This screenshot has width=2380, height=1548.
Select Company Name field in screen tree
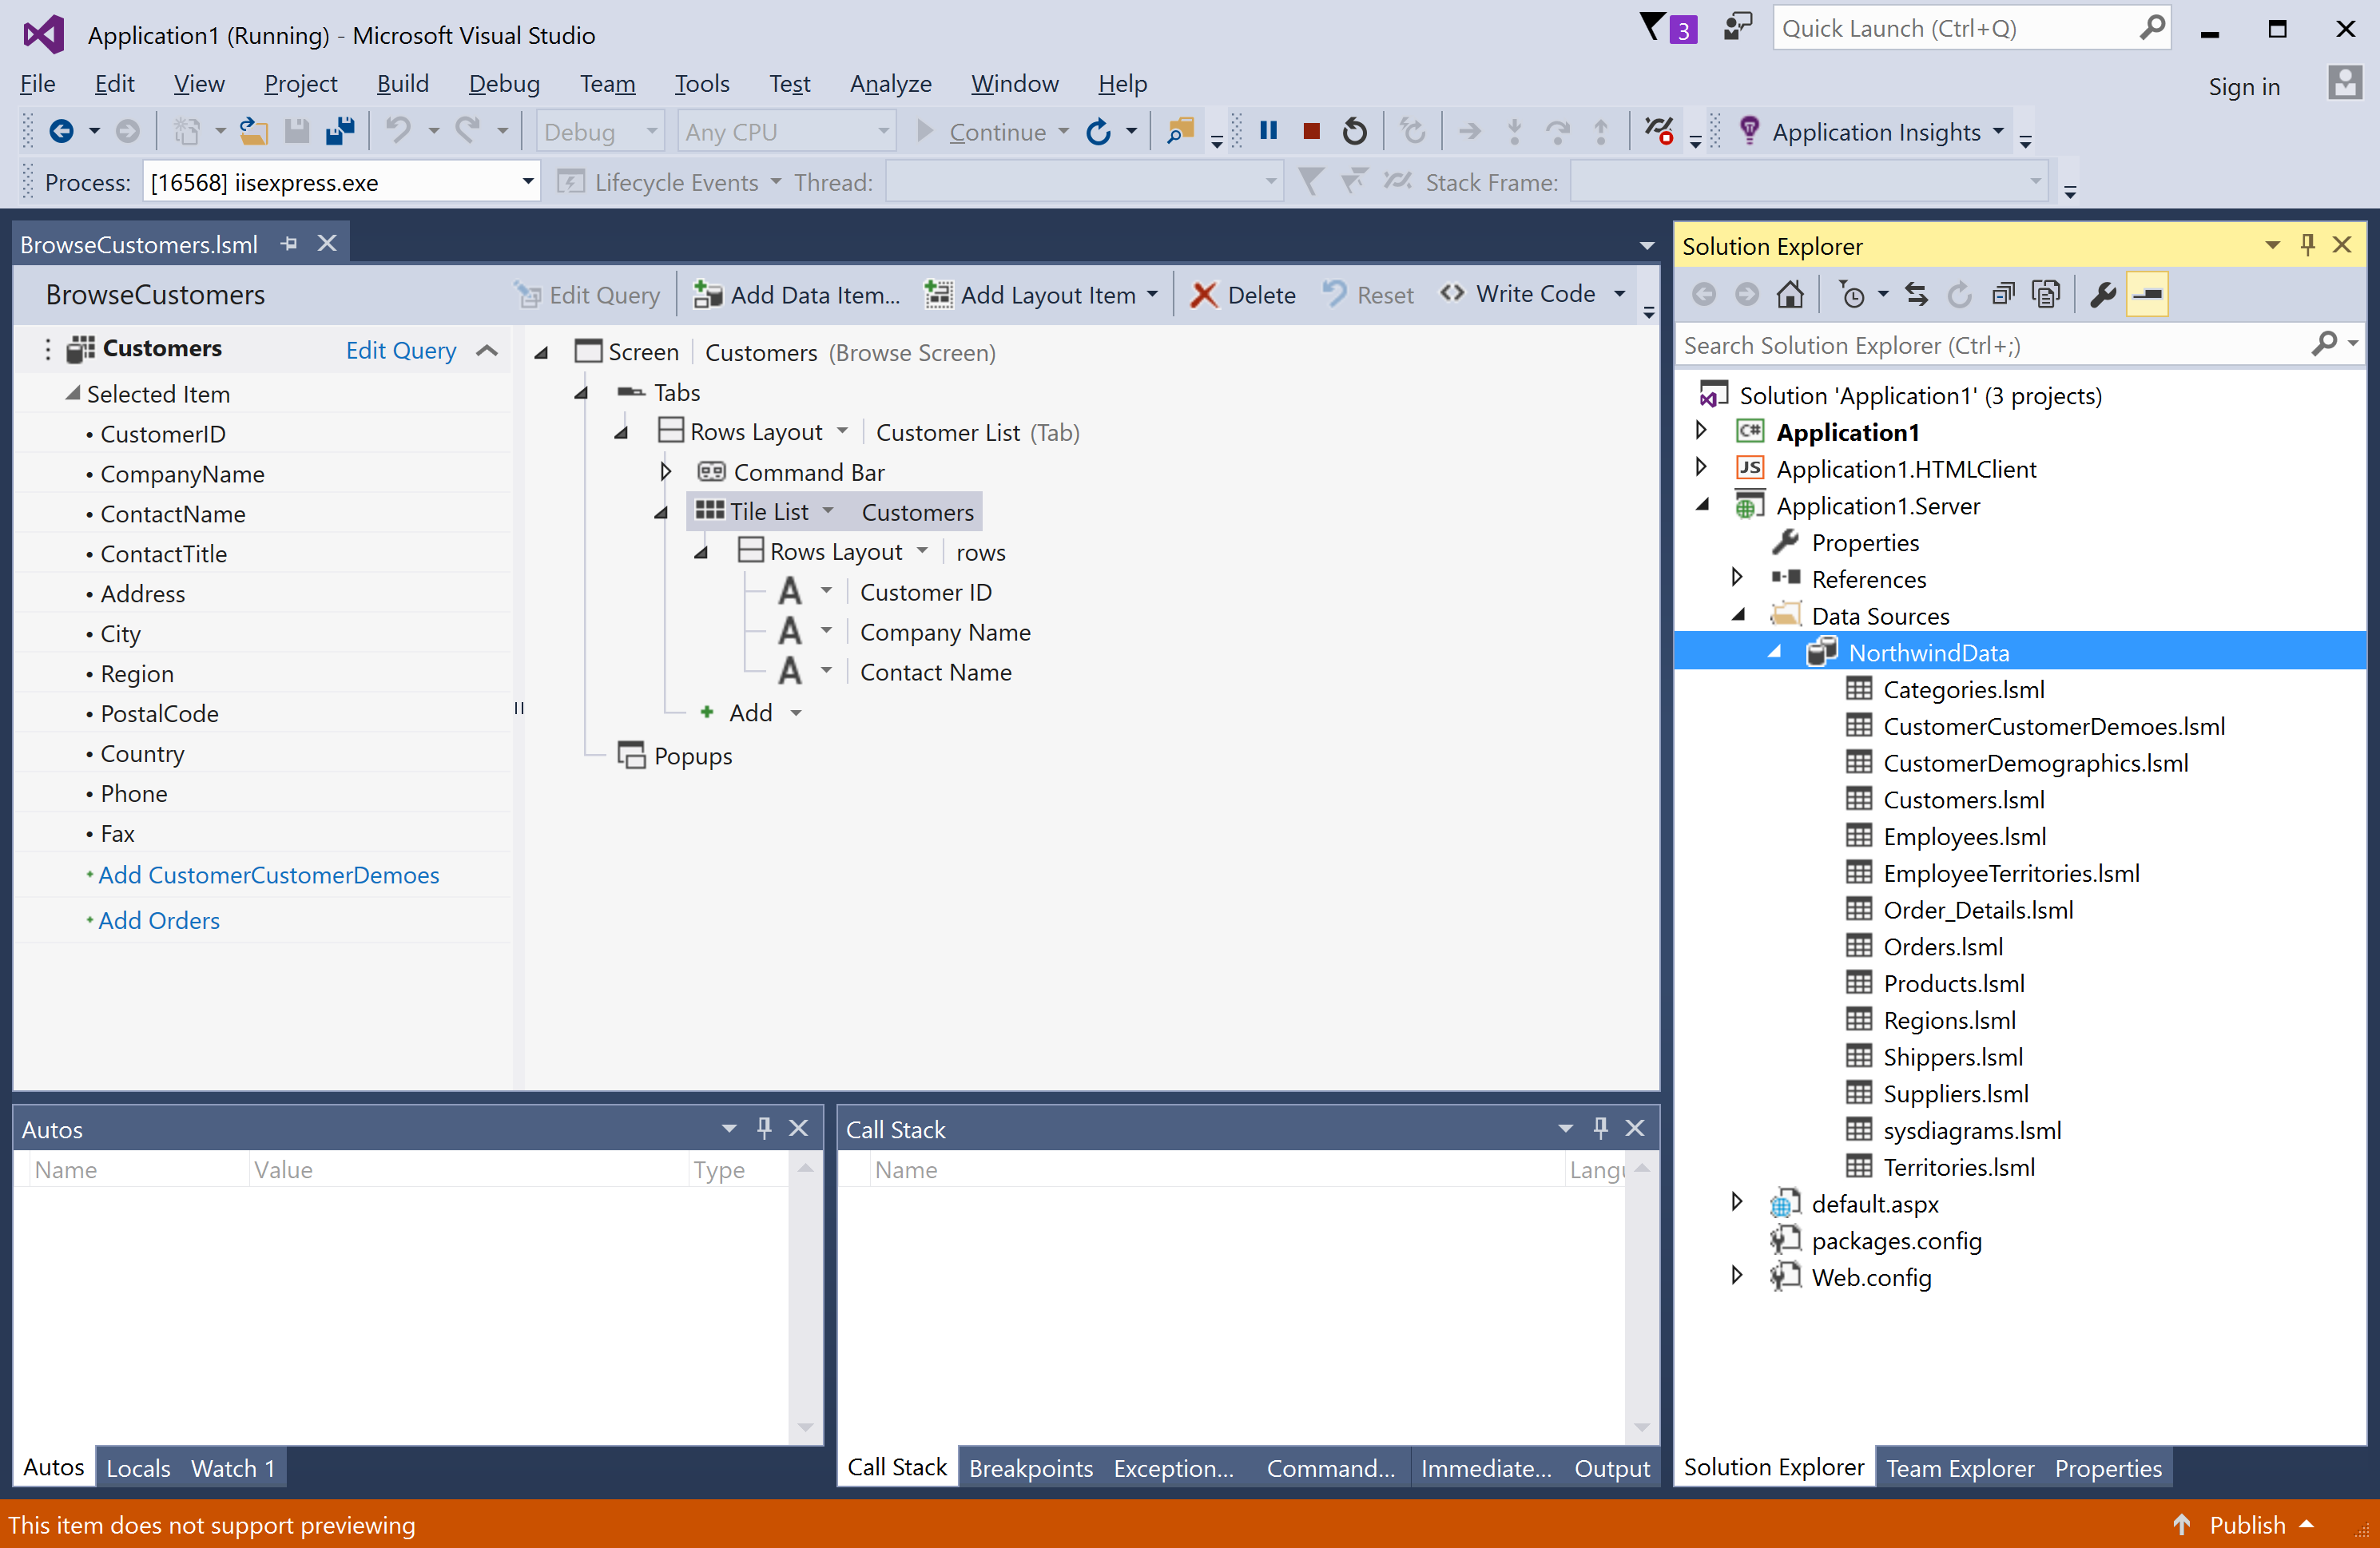click(945, 631)
